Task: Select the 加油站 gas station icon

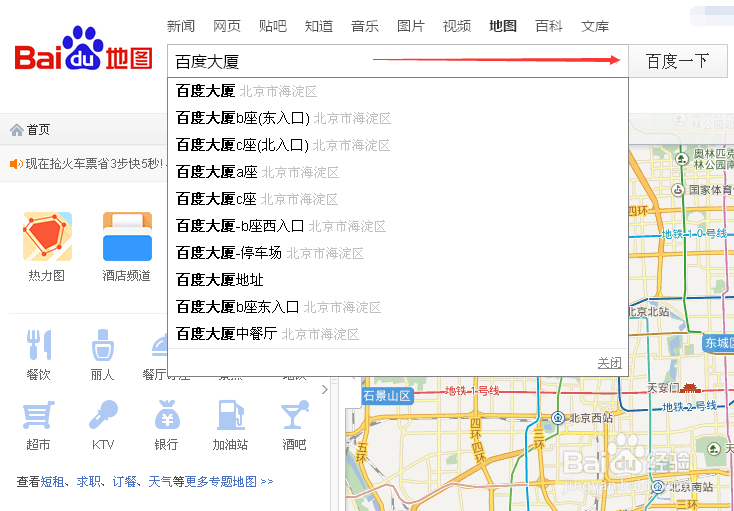Action: pos(230,415)
